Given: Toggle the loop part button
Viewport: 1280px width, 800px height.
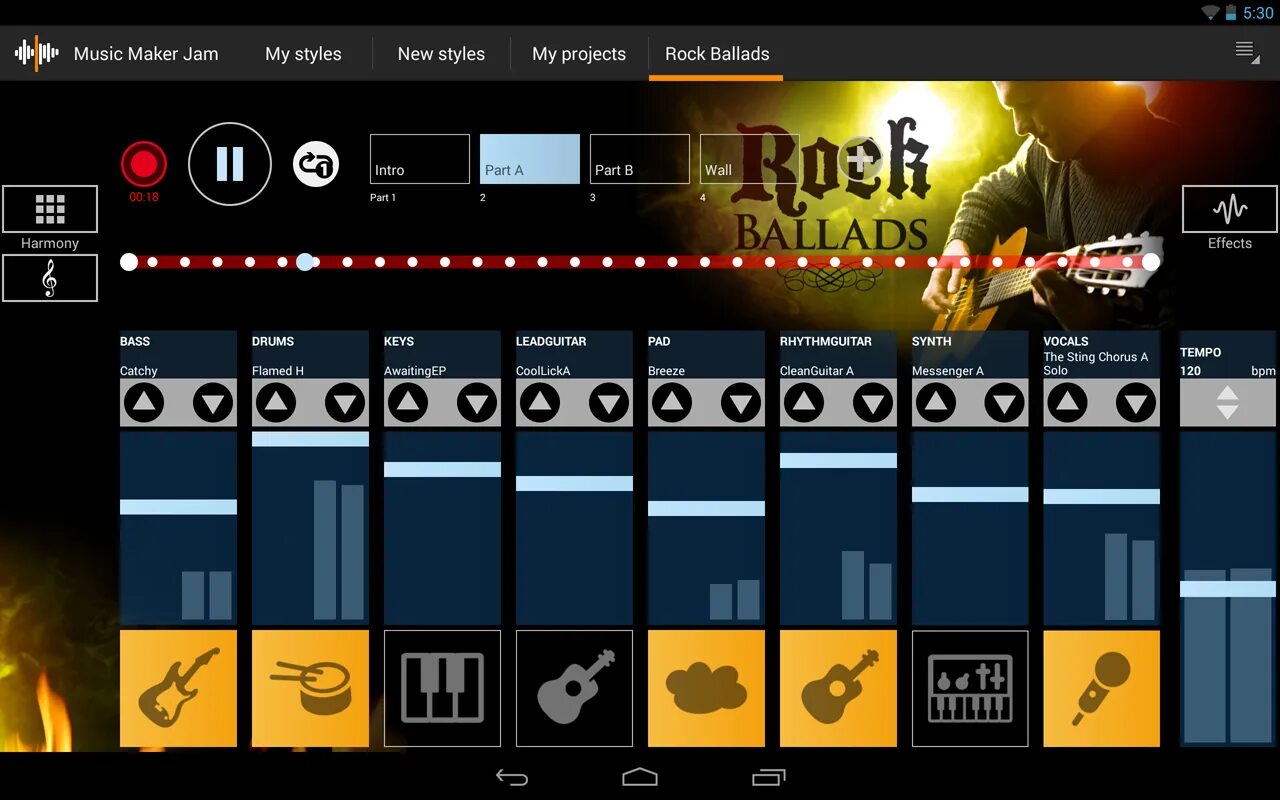Looking at the screenshot, I should [316, 165].
